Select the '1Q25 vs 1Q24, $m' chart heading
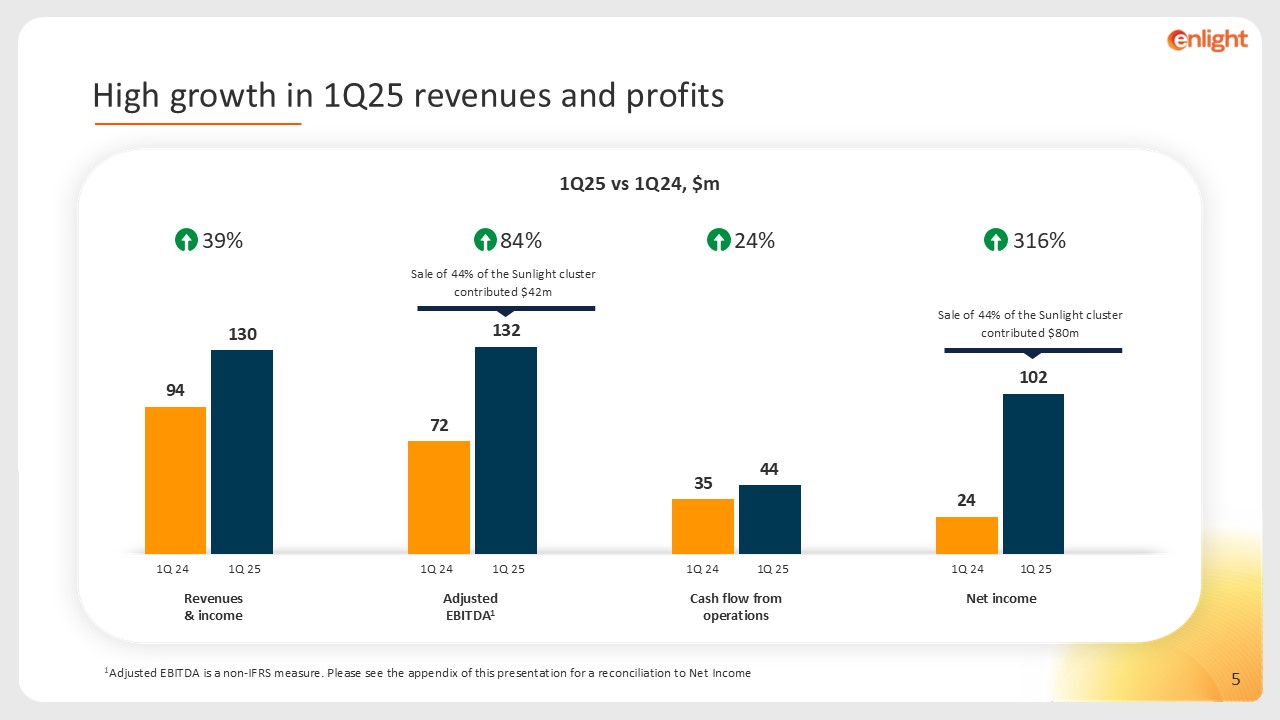This screenshot has height=720, width=1280. point(639,184)
